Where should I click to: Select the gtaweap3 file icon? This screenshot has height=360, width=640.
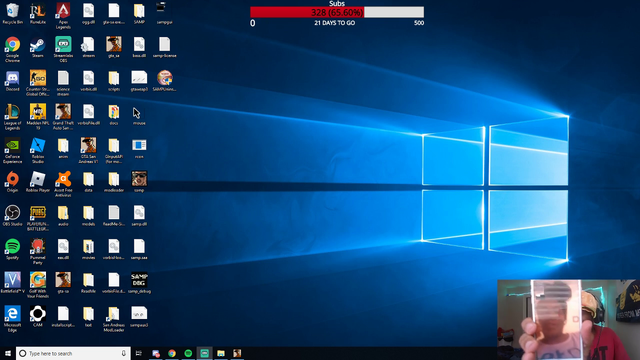tap(139, 81)
